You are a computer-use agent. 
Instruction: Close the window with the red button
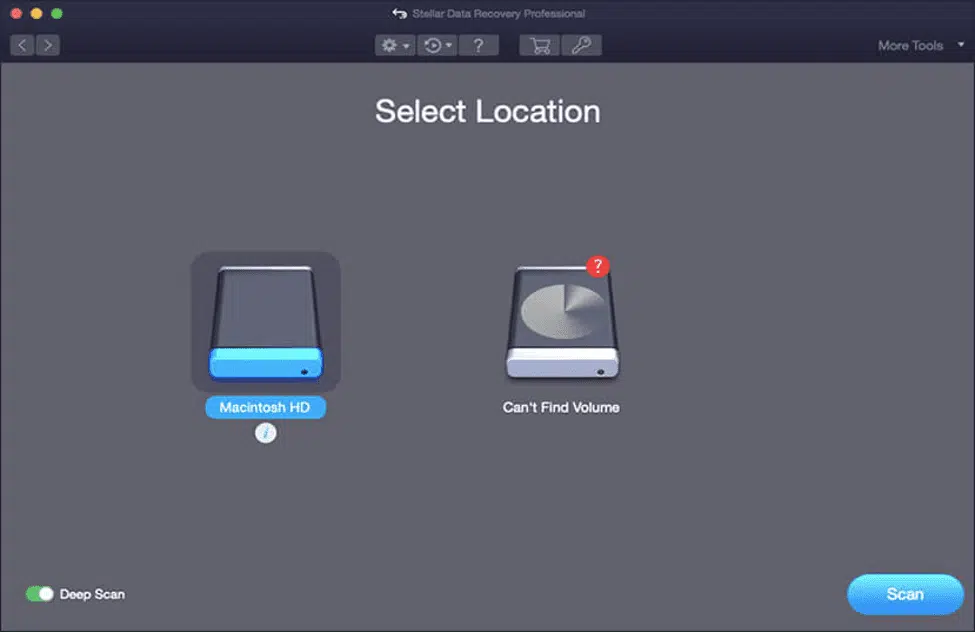(x=17, y=14)
